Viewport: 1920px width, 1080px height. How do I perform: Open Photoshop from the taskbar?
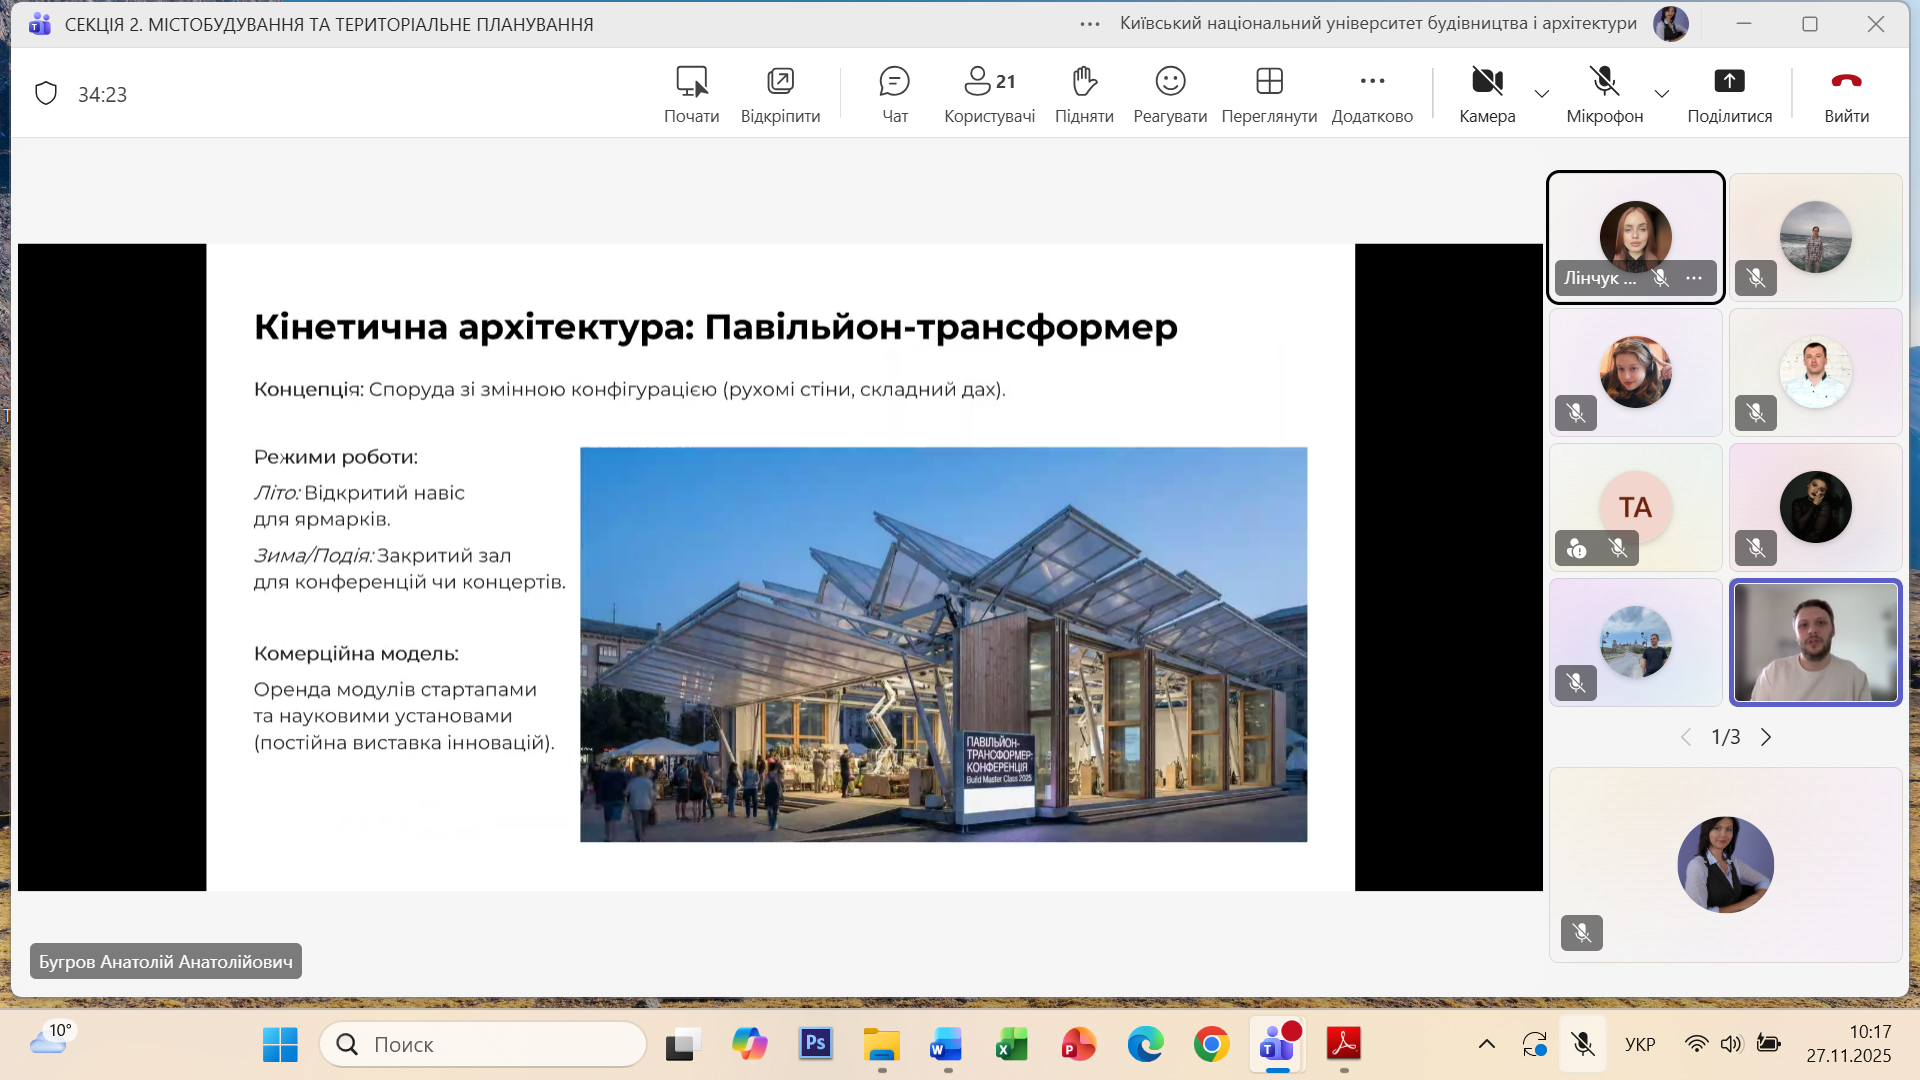pyautogui.click(x=816, y=1044)
